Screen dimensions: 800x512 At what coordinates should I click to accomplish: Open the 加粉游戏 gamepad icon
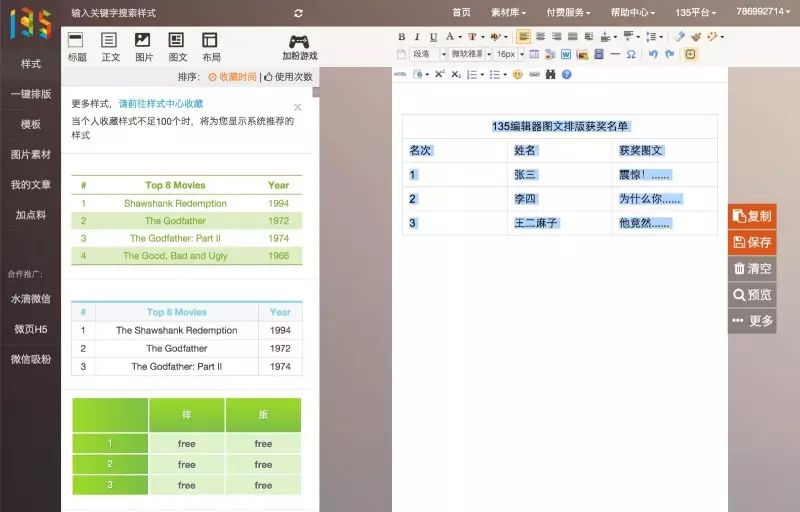pos(299,46)
